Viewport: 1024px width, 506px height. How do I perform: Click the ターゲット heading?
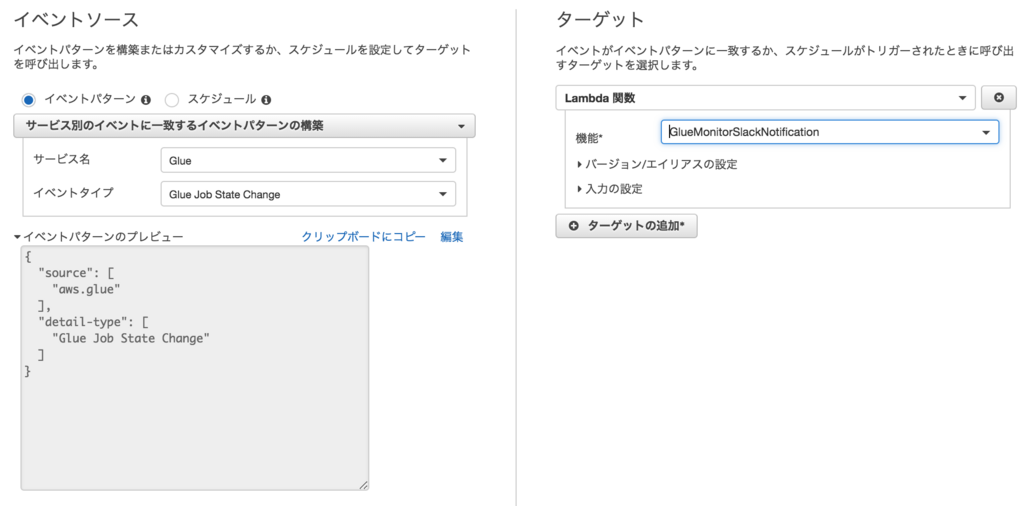click(x=600, y=20)
